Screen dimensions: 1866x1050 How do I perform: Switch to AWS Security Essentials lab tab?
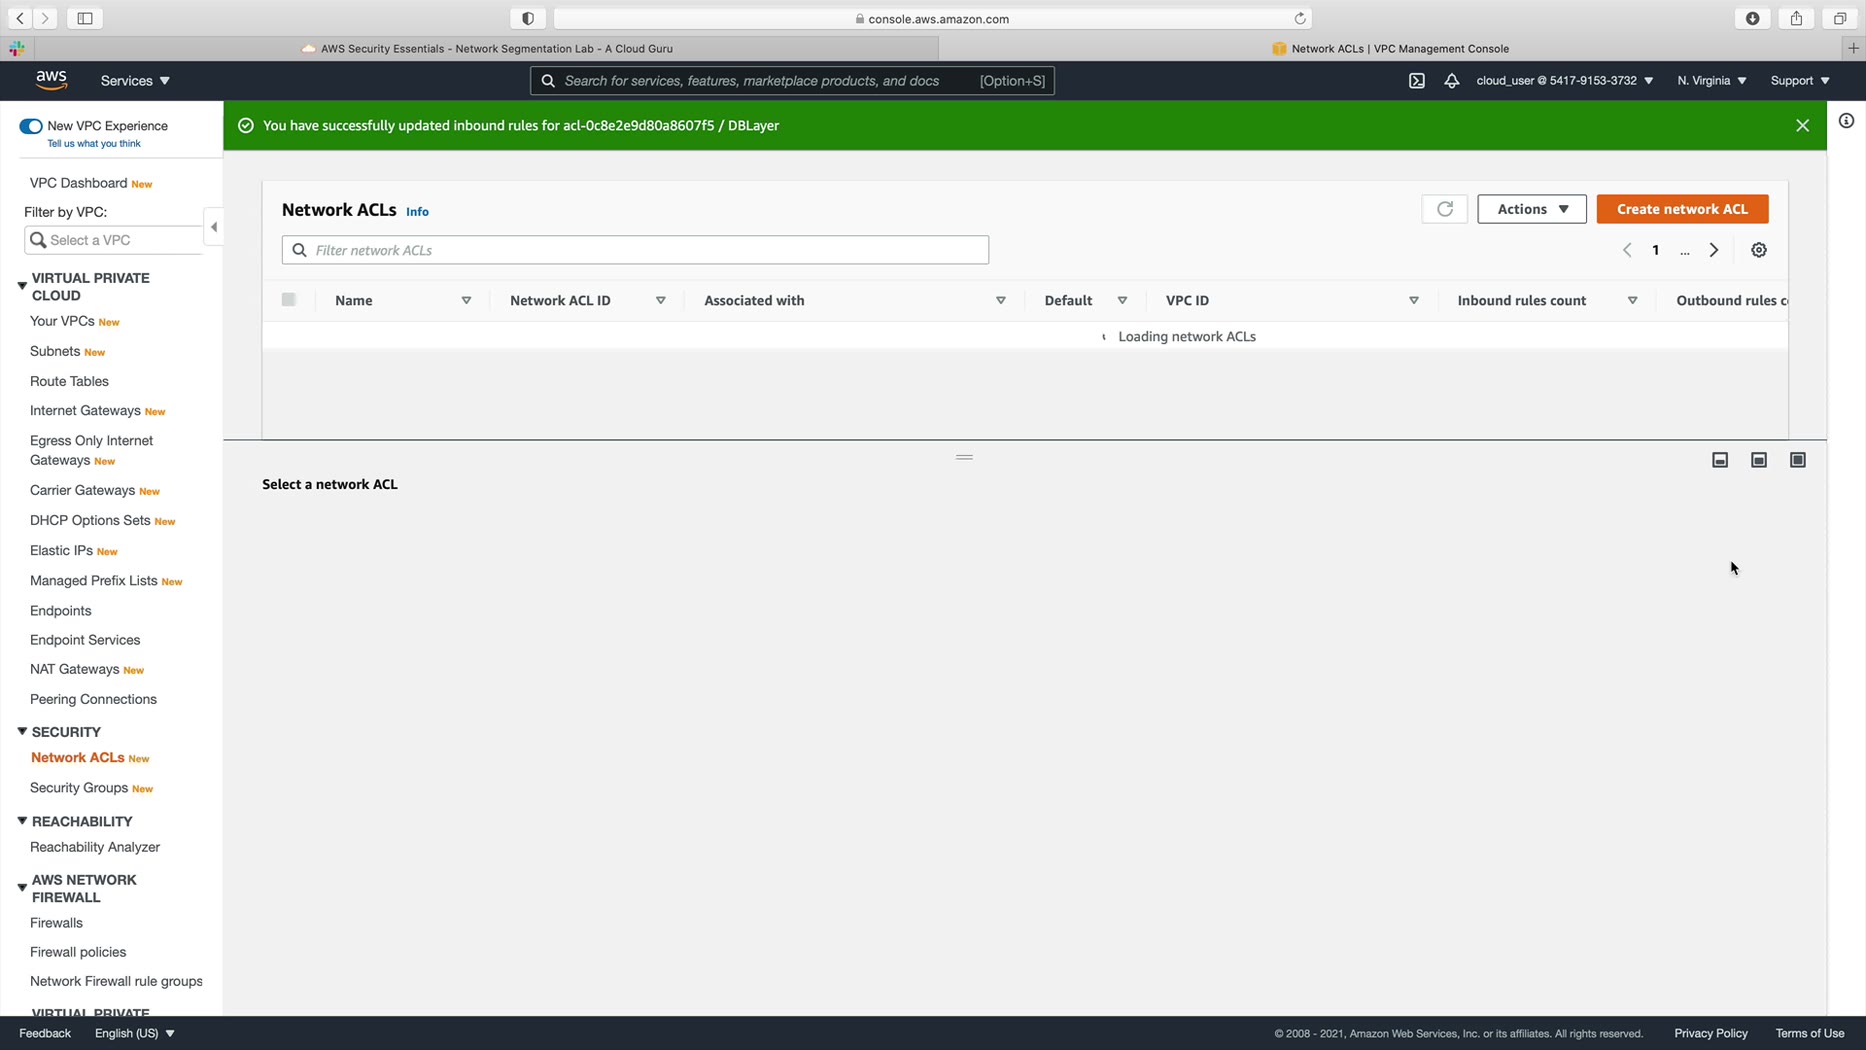click(x=486, y=48)
